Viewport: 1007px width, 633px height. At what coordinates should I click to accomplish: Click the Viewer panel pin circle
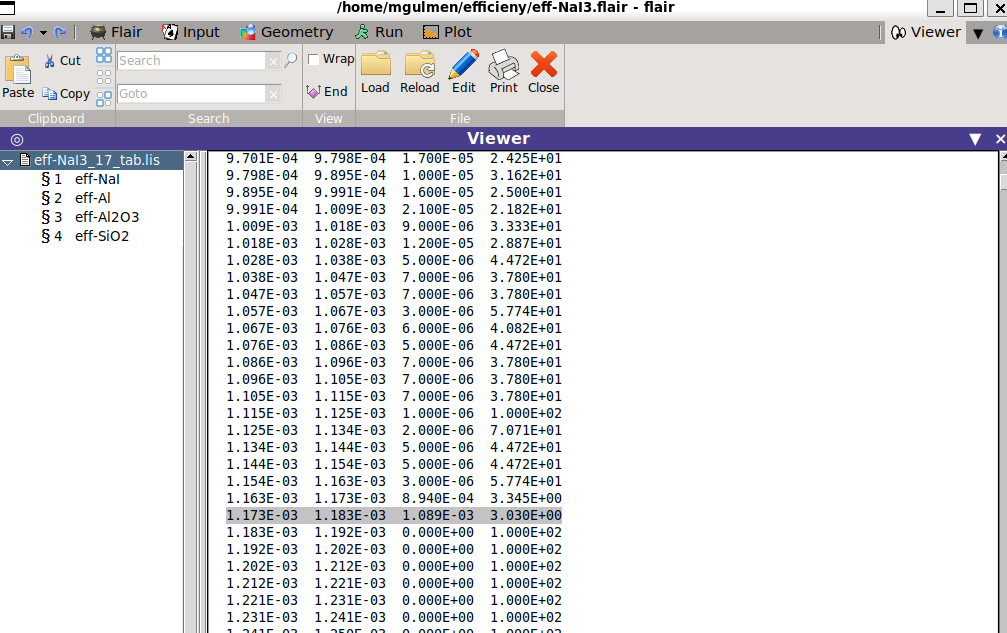click(x=17, y=139)
